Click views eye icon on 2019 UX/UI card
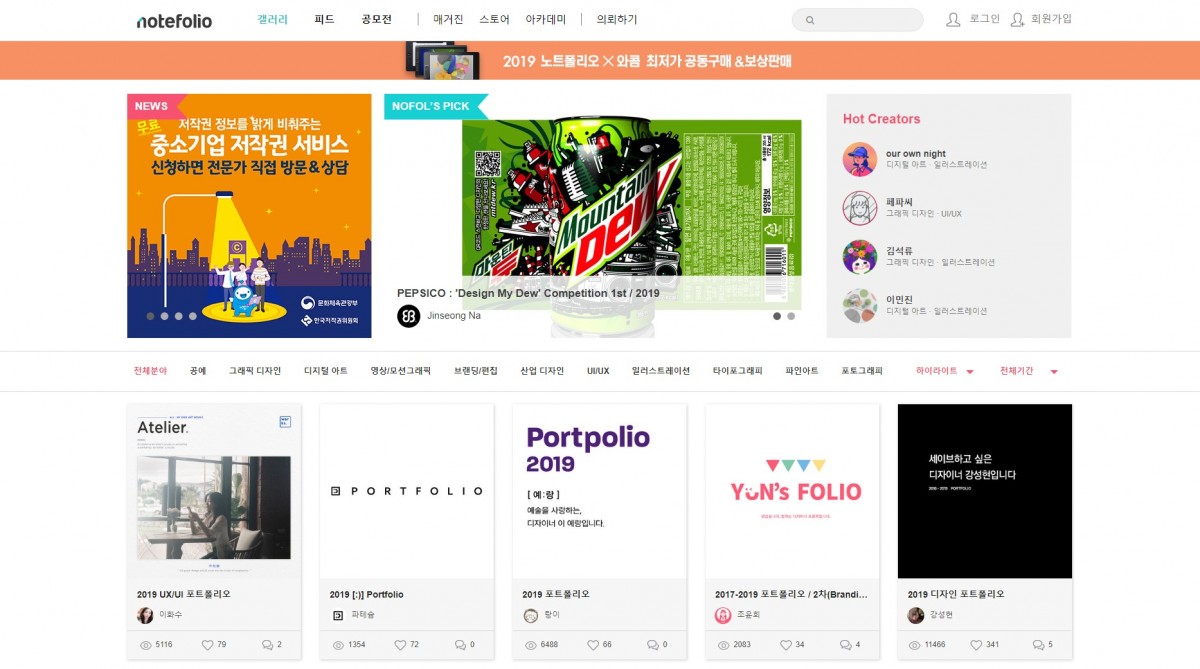 146,645
